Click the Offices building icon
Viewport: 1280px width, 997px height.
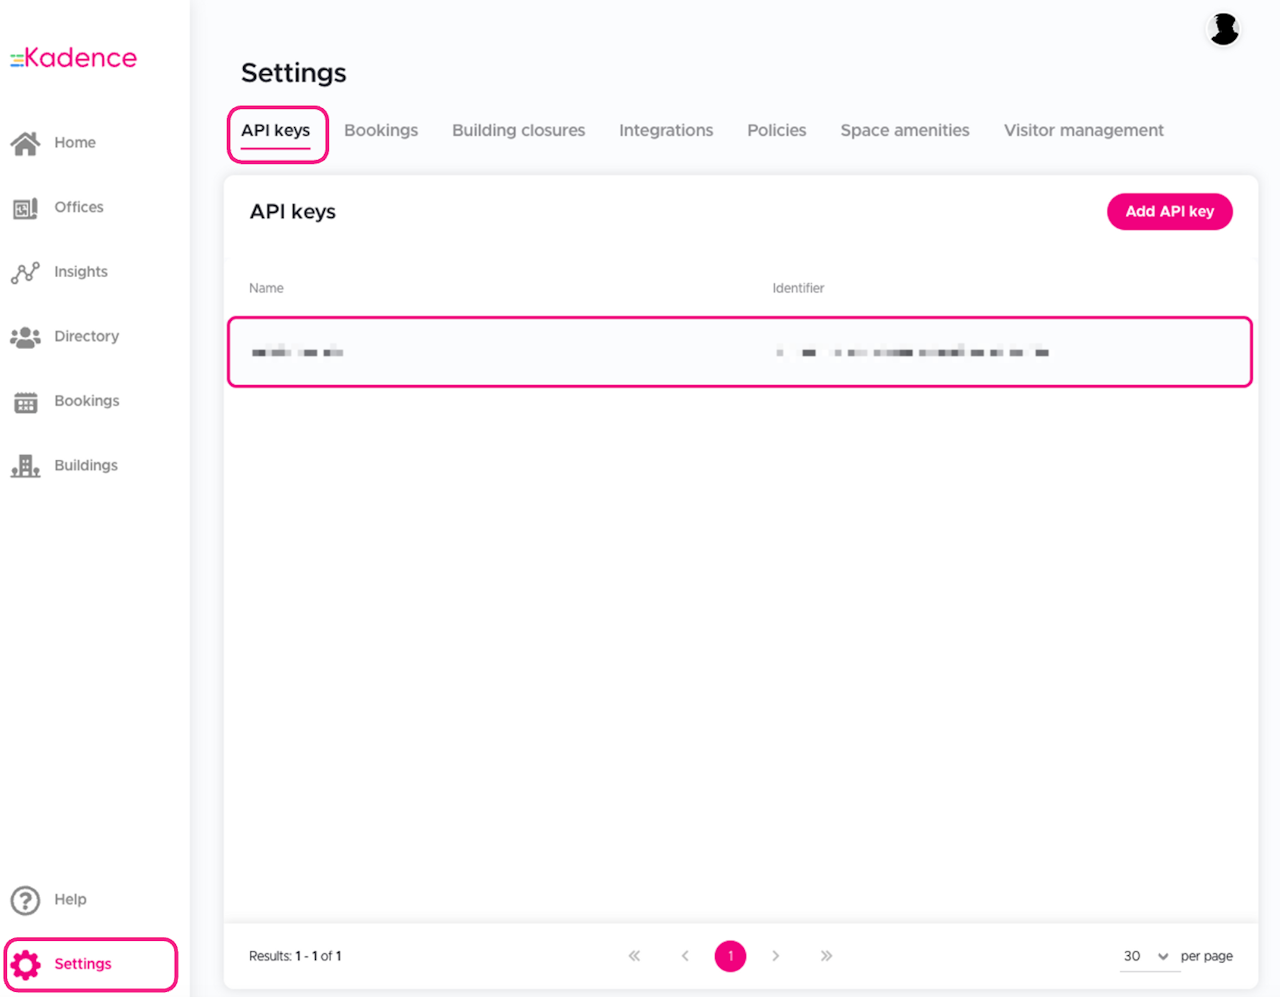coord(25,208)
